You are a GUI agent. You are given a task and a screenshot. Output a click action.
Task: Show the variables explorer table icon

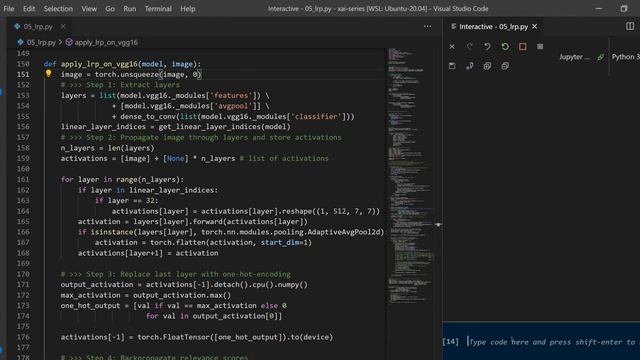[x=540, y=47]
